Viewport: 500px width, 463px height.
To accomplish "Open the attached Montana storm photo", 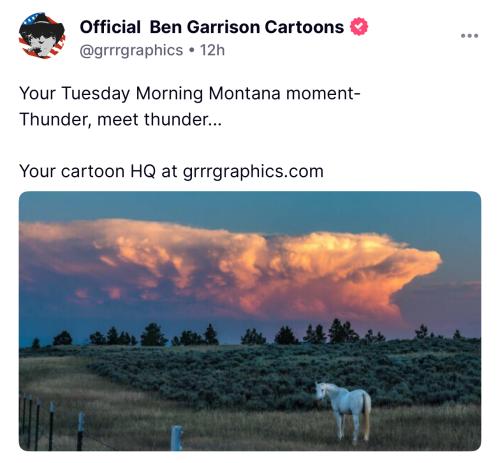I will tap(250, 321).
